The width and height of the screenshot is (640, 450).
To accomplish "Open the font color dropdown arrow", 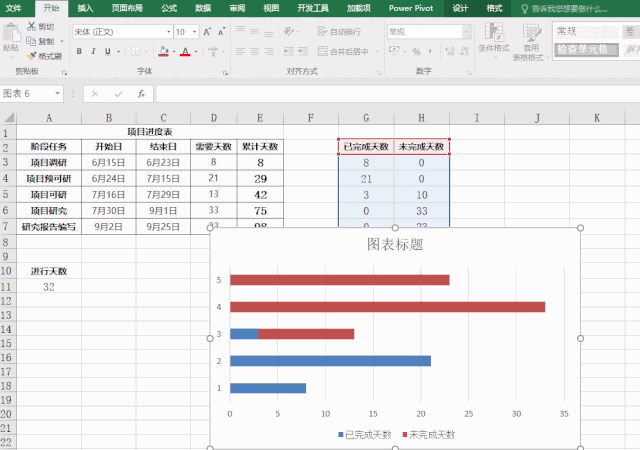I will click(196, 51).
